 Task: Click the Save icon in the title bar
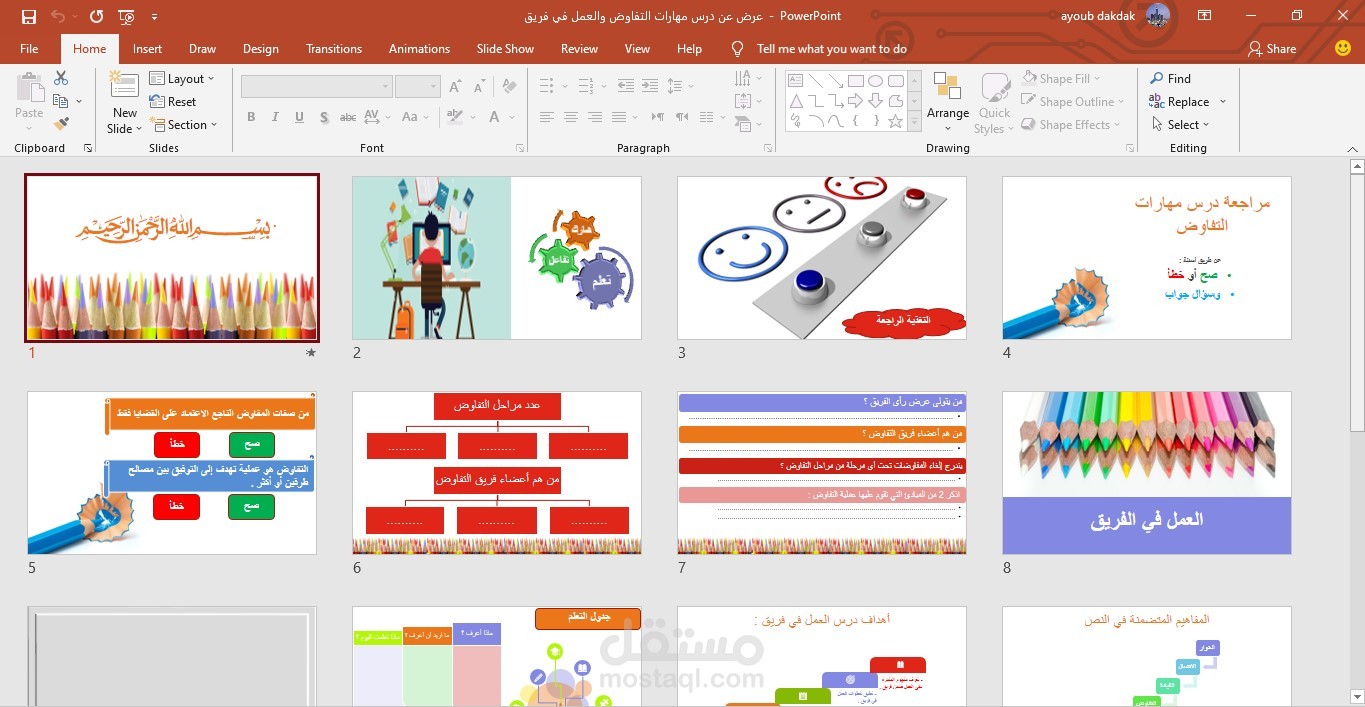(28, 16)
